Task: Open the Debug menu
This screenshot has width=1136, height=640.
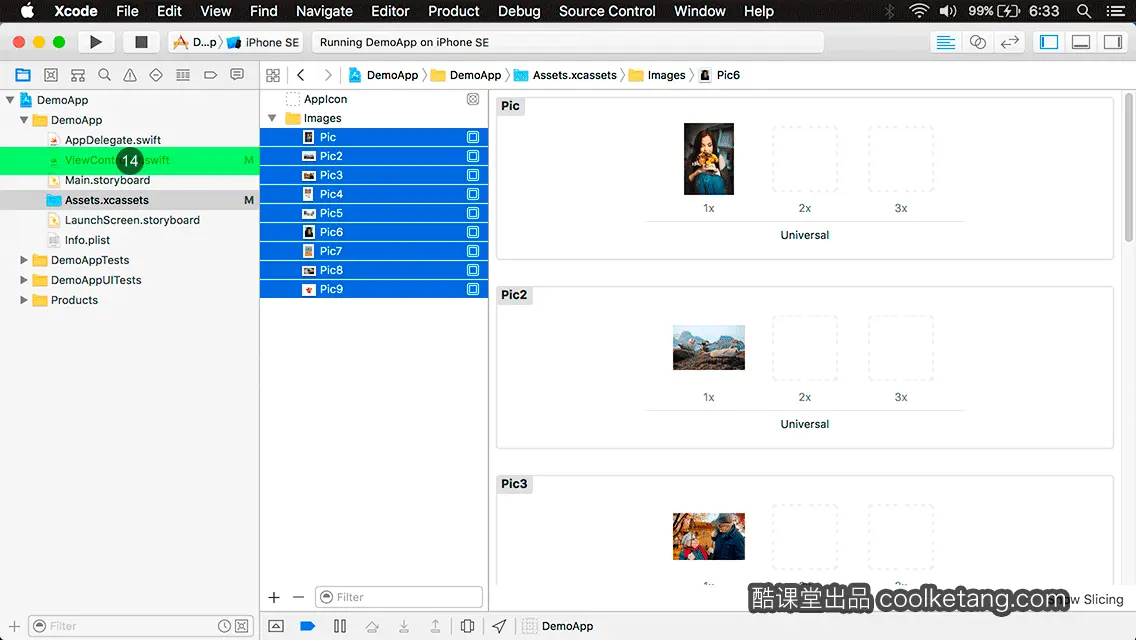Action: tap(519, 11)
